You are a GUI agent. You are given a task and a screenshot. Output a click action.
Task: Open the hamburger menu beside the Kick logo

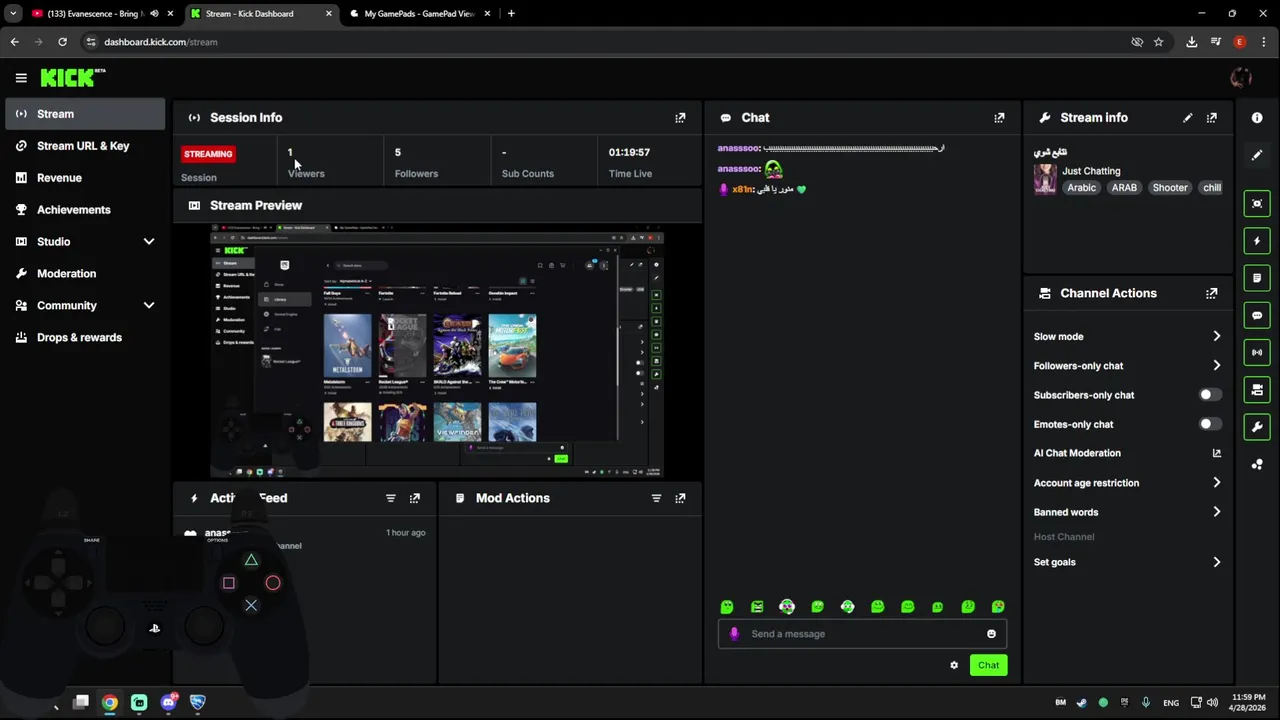[21, 78]
